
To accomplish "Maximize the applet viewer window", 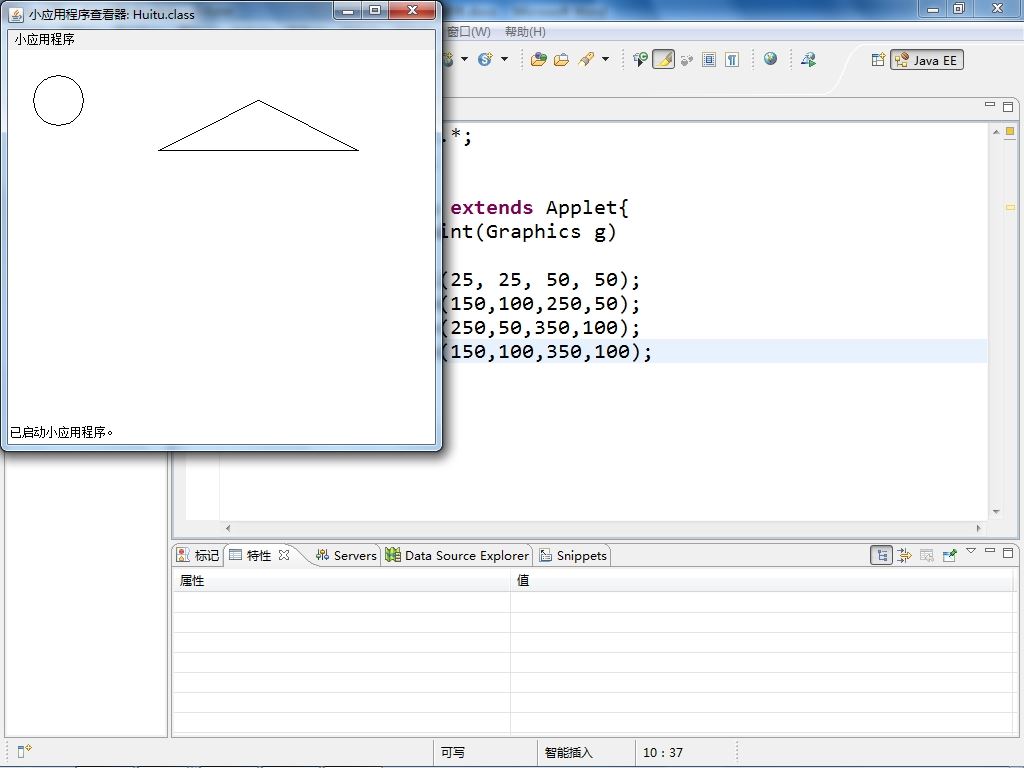I will [x=375, y=10].
